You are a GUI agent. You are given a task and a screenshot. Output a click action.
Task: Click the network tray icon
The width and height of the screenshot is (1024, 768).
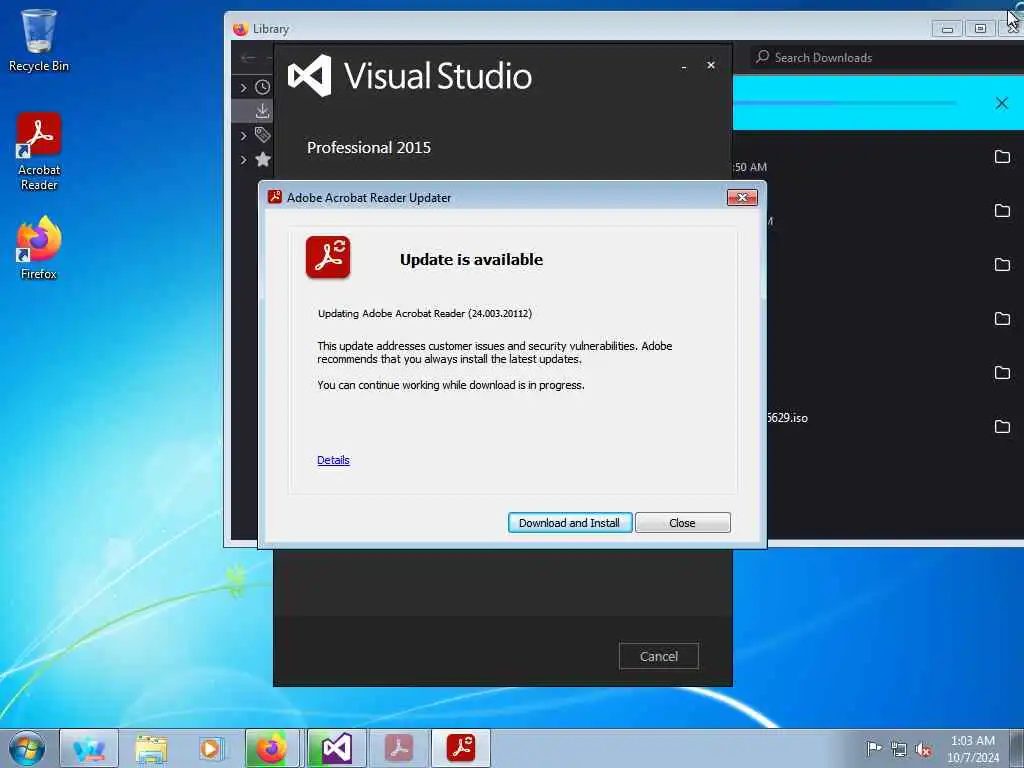(x=899, y=749)
